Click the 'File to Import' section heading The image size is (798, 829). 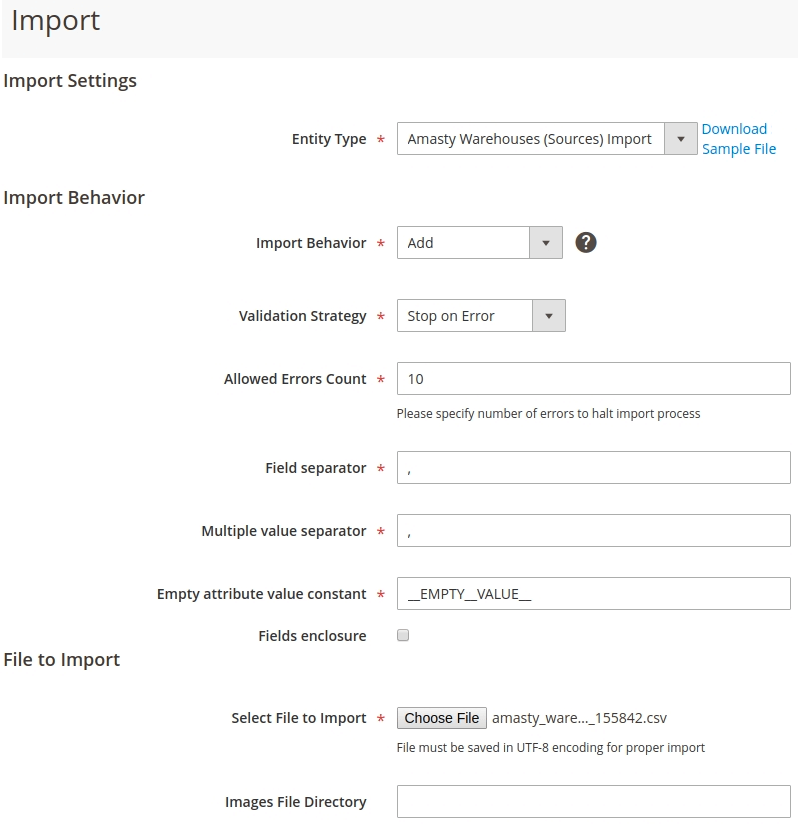pos(62,660)
